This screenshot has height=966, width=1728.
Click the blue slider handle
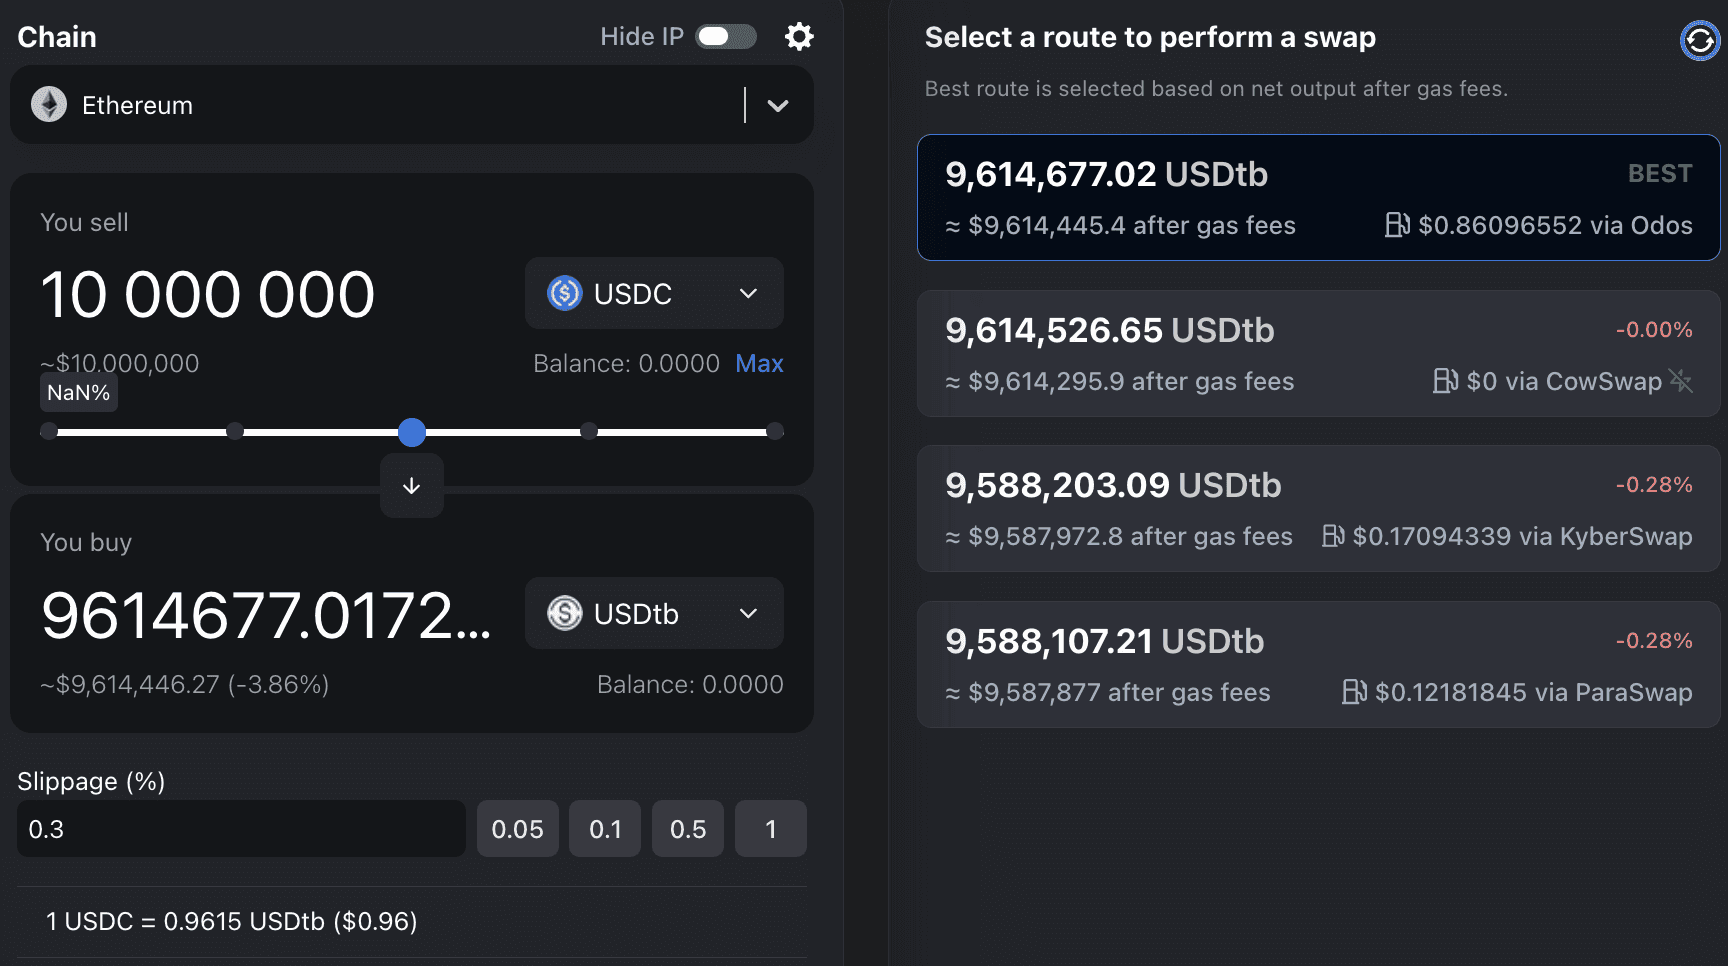click(x=412, y=432)
